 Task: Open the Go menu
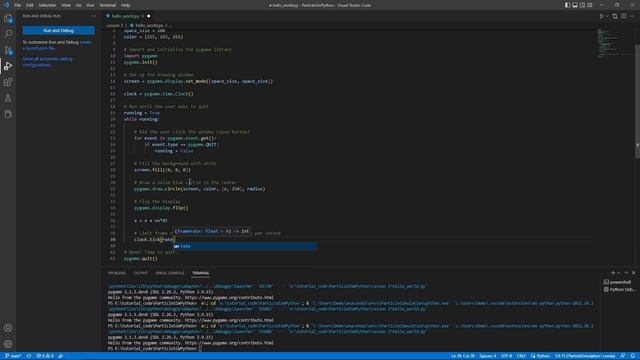pos(79,5)
